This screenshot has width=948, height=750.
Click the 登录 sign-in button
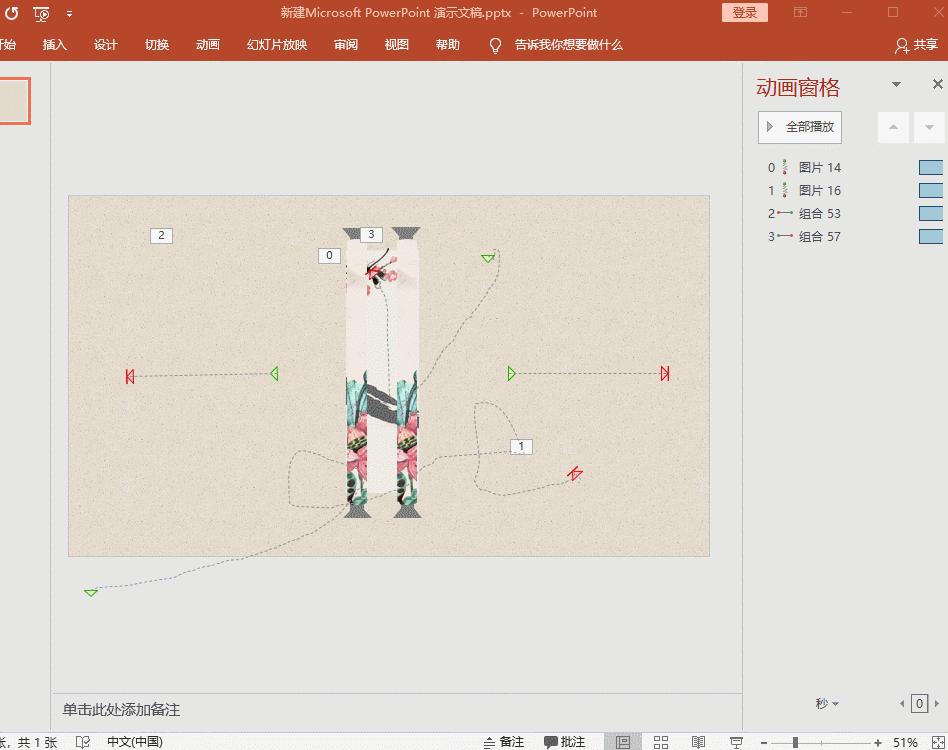(x=744, y=12)
